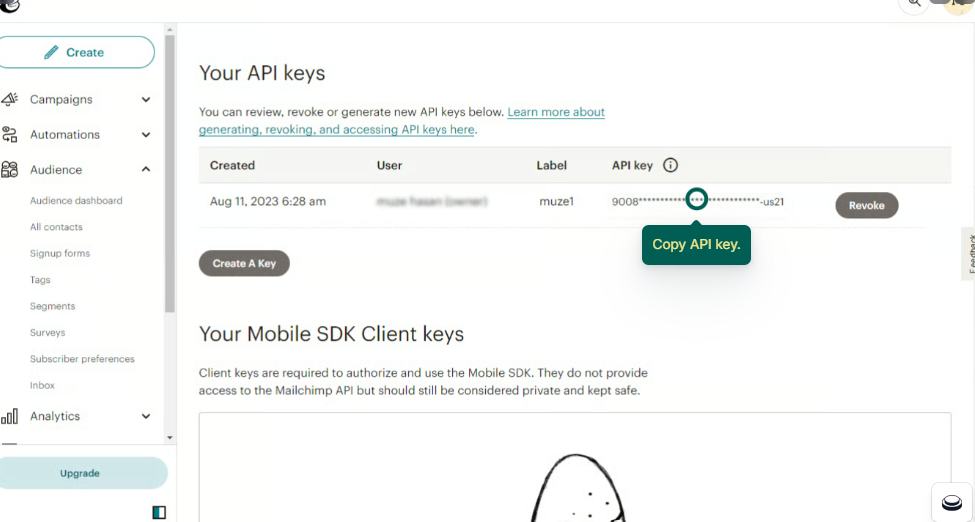The width and height of the screenshot is (975, 522).
Task: Click the Your Mobile SDK Client keys heading
Action: (x=331, y=334)
